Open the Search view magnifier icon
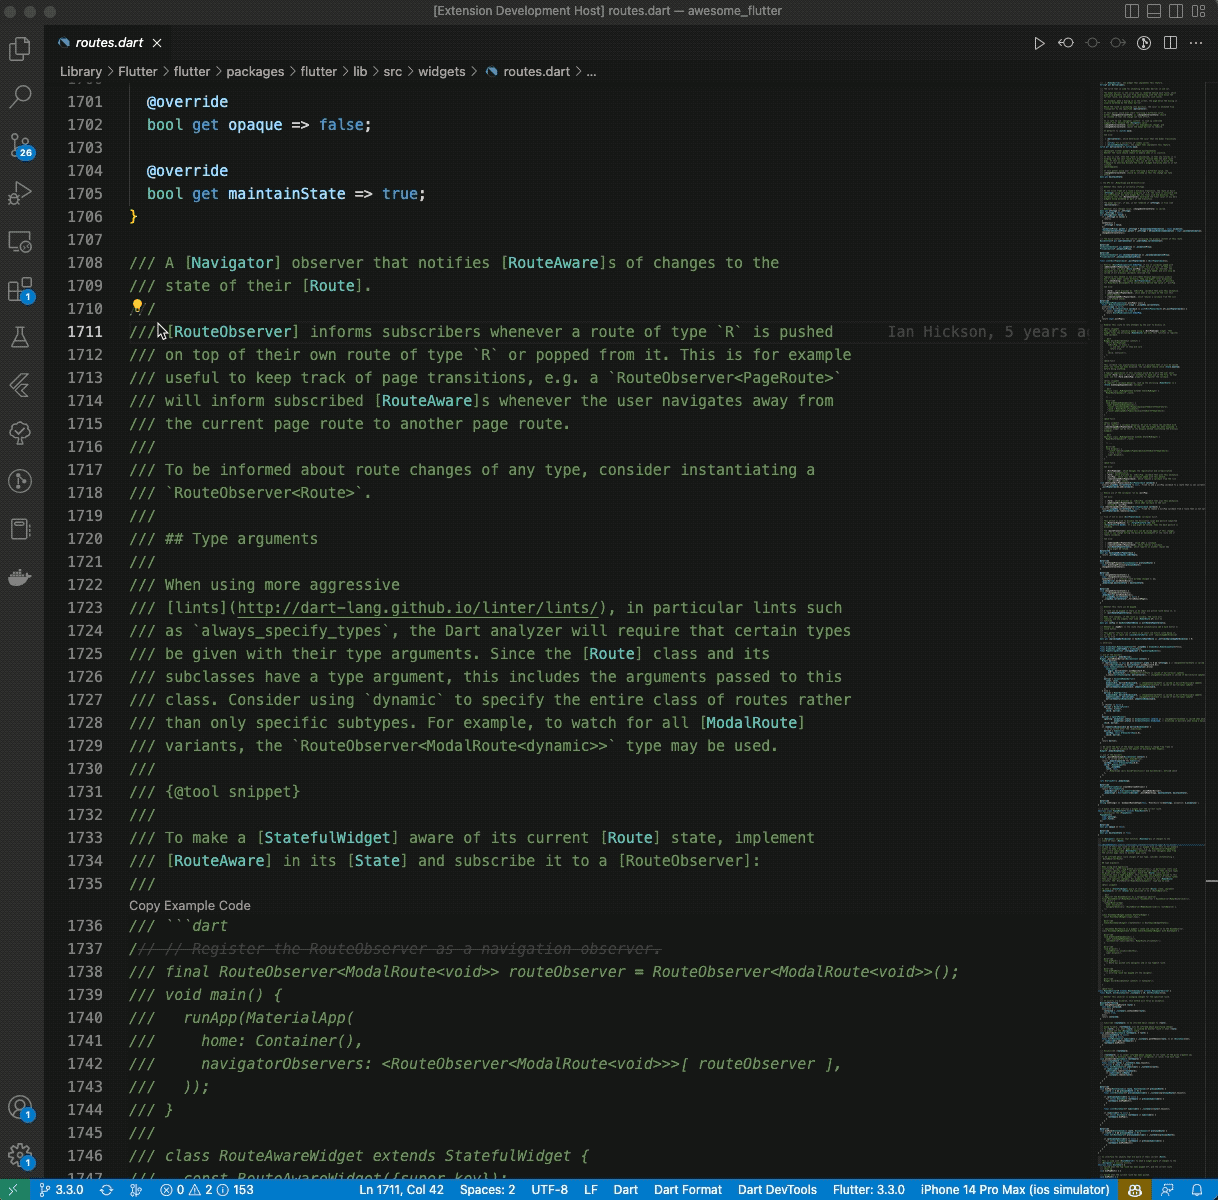The height and width of the screenshot is (1200, 1218). click(20, 96)
